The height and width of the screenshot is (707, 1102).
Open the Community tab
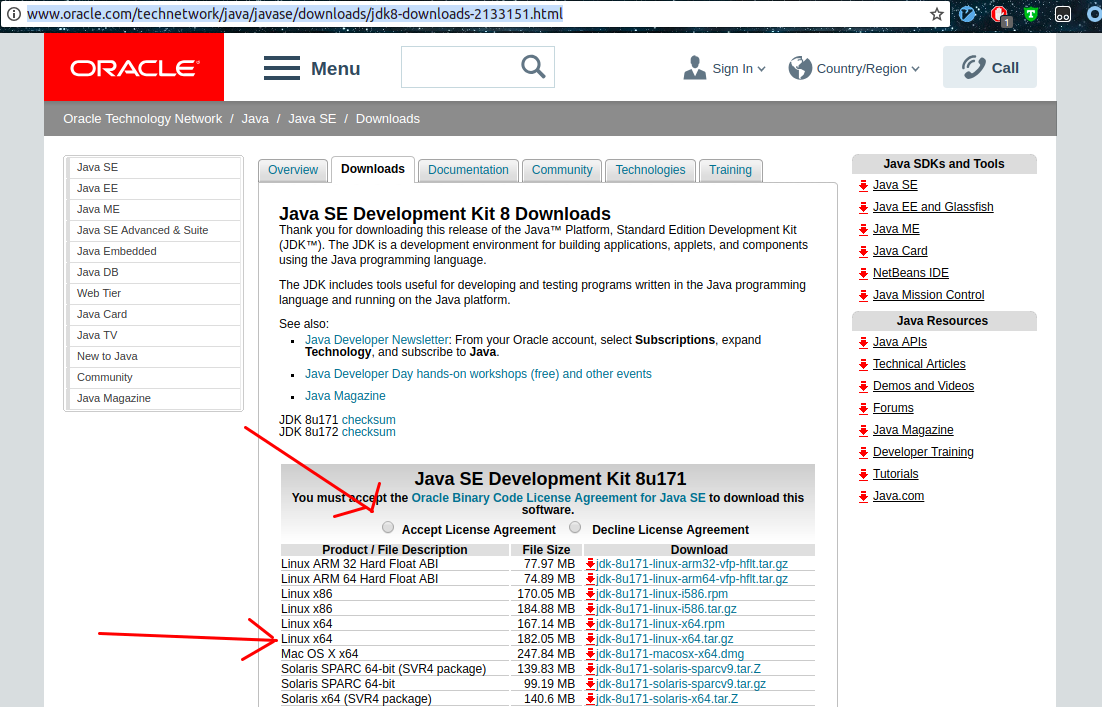[x=562, y=170]
